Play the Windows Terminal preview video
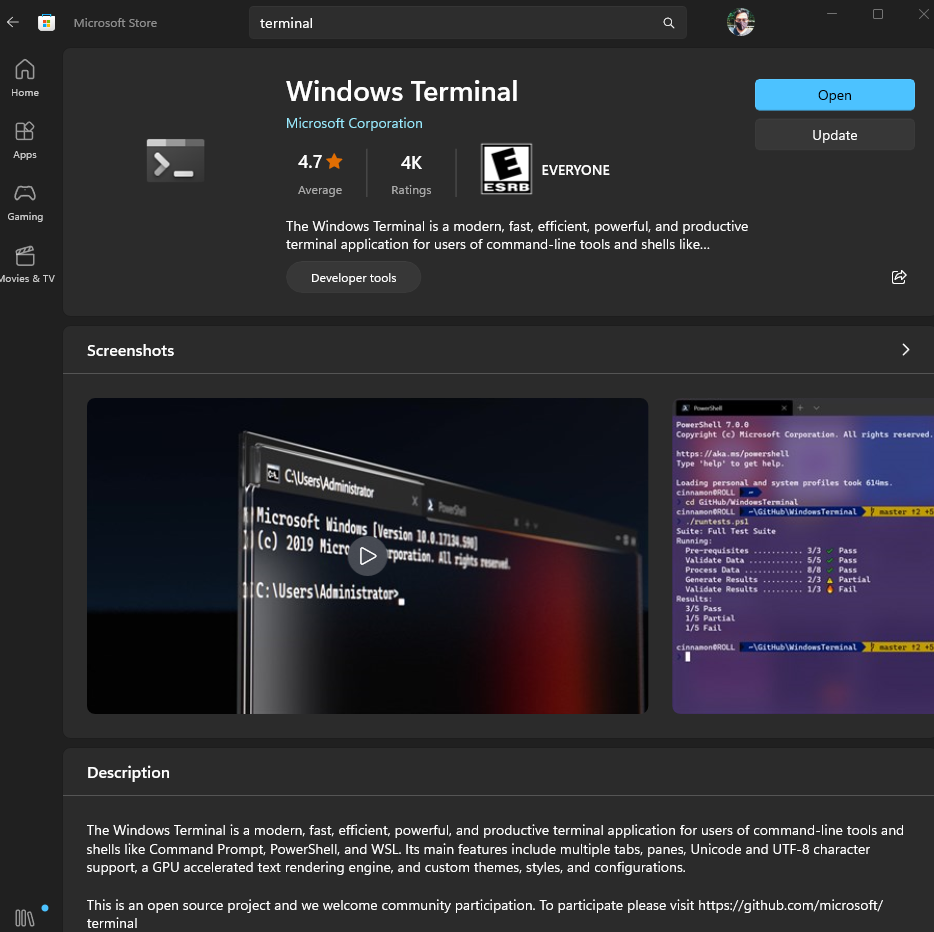The width and height of the screenshot is (934, 932). coord(367,555)
